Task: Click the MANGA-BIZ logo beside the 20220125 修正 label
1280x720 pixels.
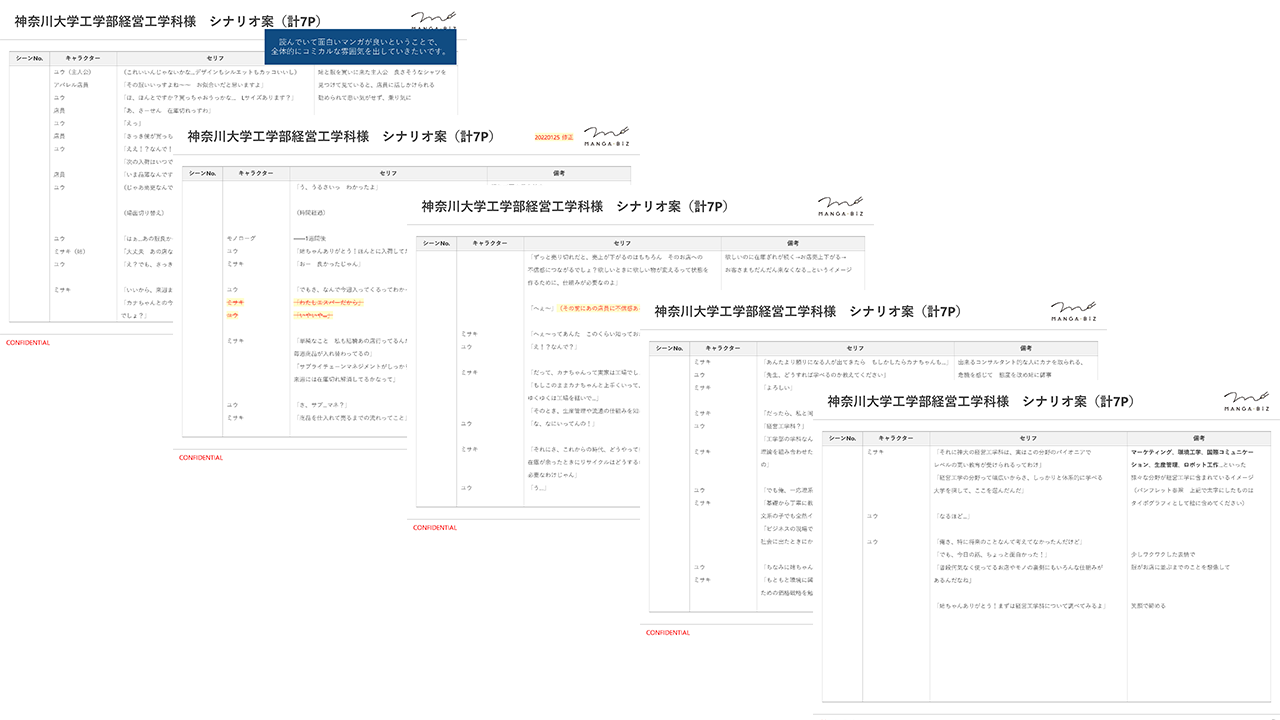Action: pyautogui.click(x=606, y=136)
